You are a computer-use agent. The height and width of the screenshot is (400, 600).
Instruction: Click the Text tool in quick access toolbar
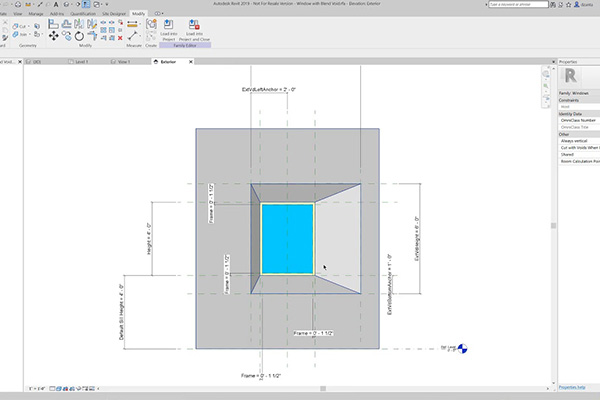[56, 5]
